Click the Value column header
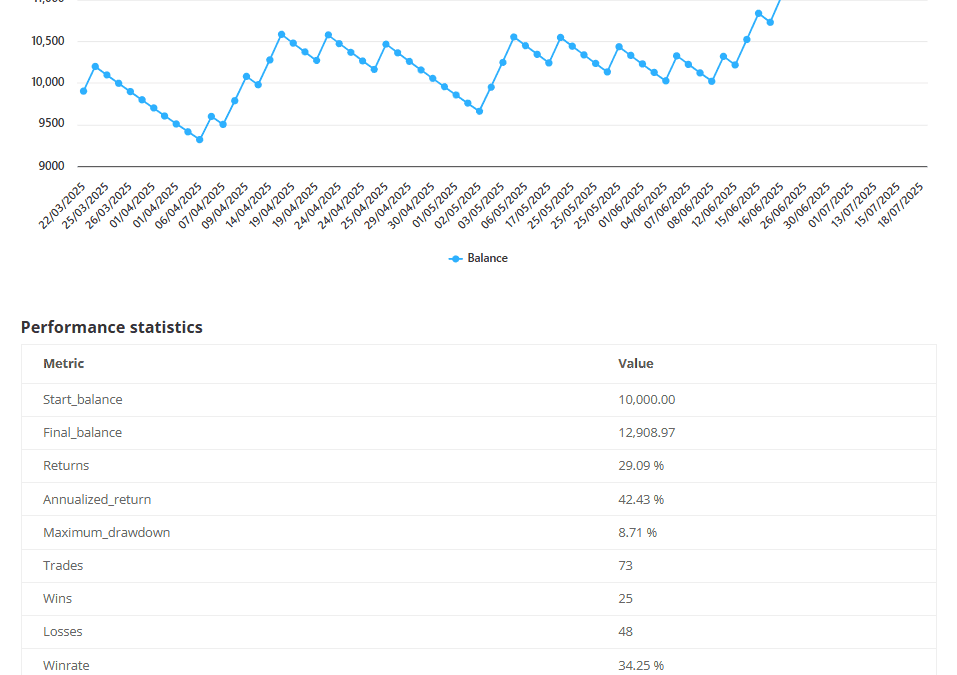 coord(635,364)
